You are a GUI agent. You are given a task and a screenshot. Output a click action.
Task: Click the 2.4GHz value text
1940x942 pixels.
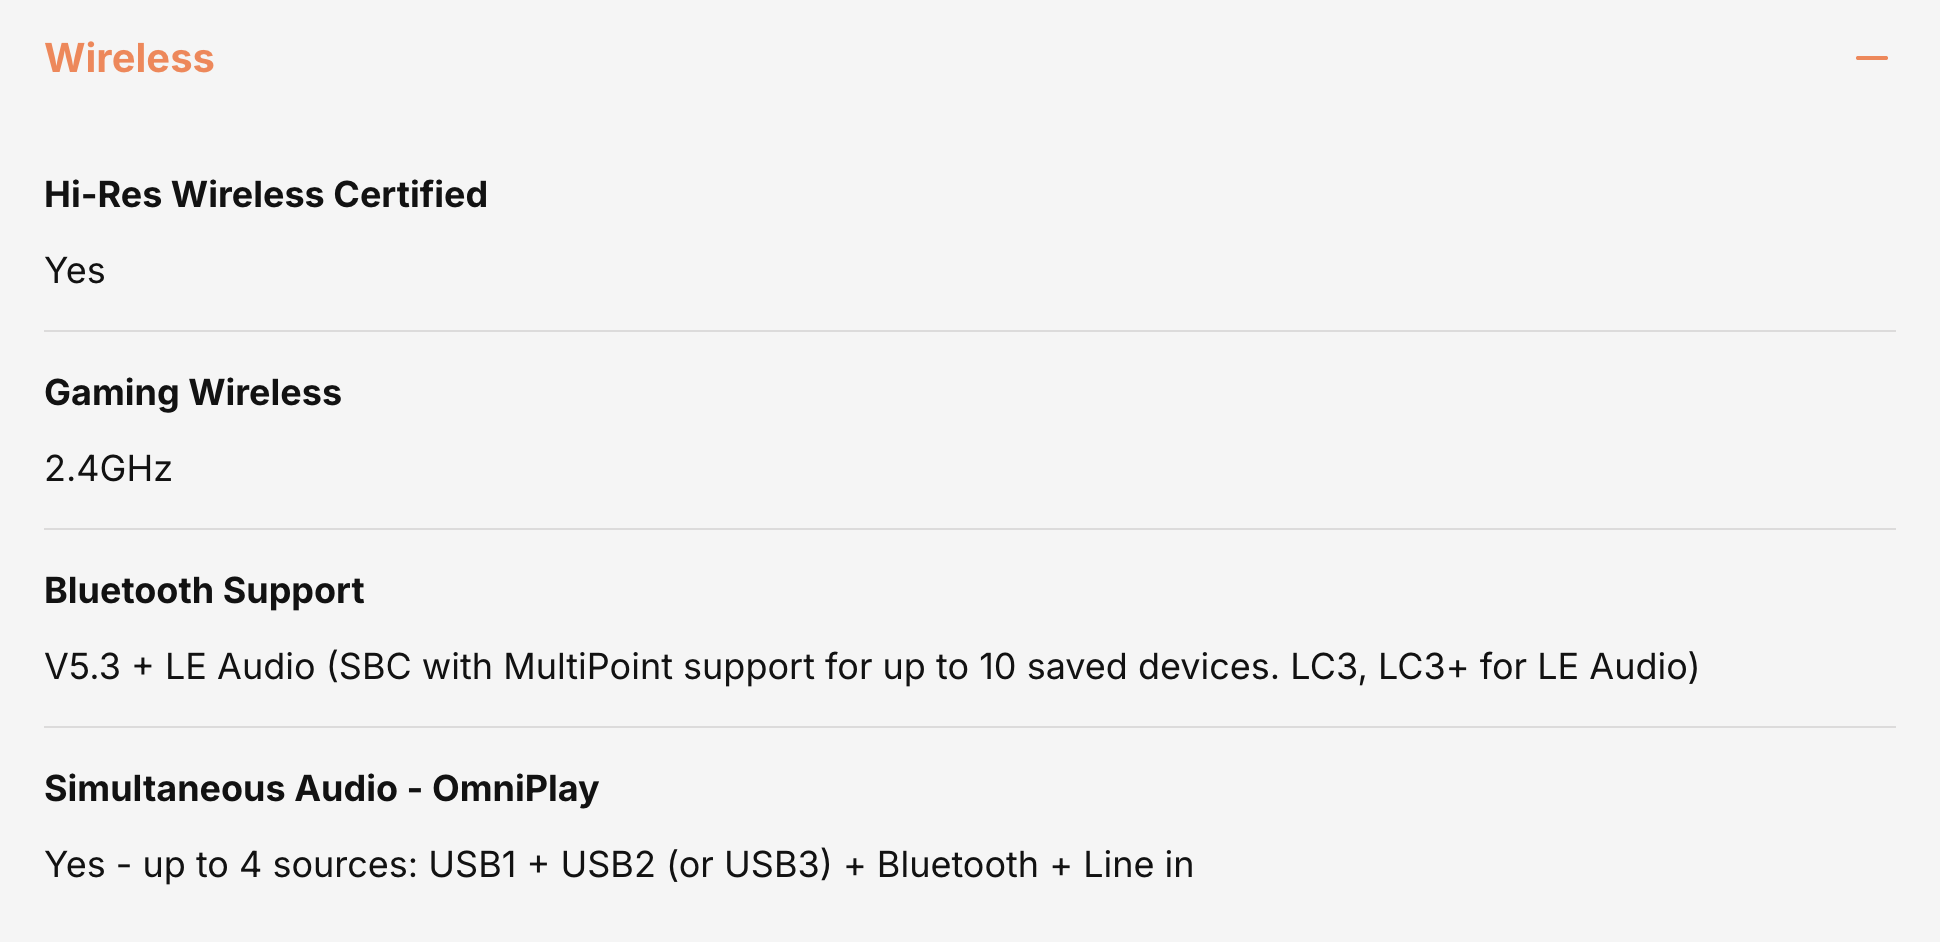(x=108, y=468)
